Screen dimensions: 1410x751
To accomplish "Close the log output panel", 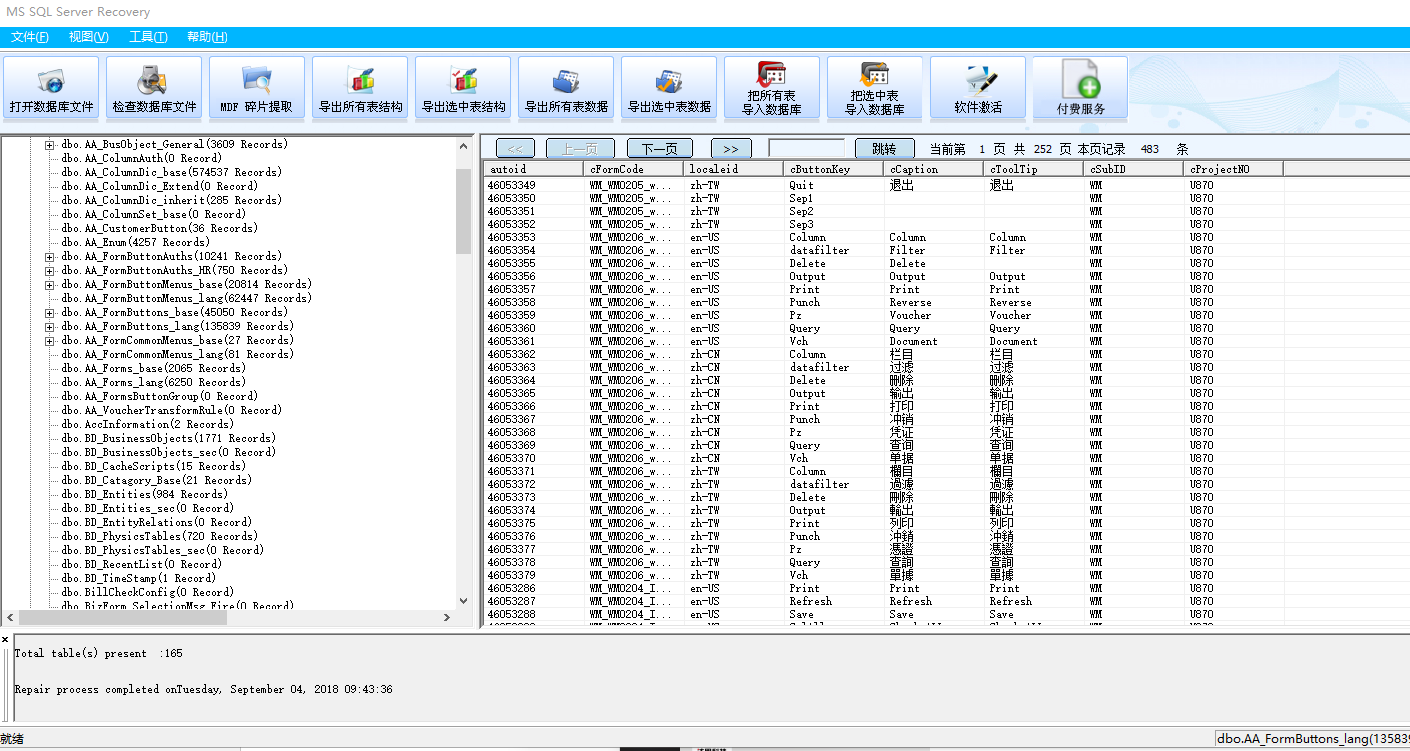I will (5, 639).
